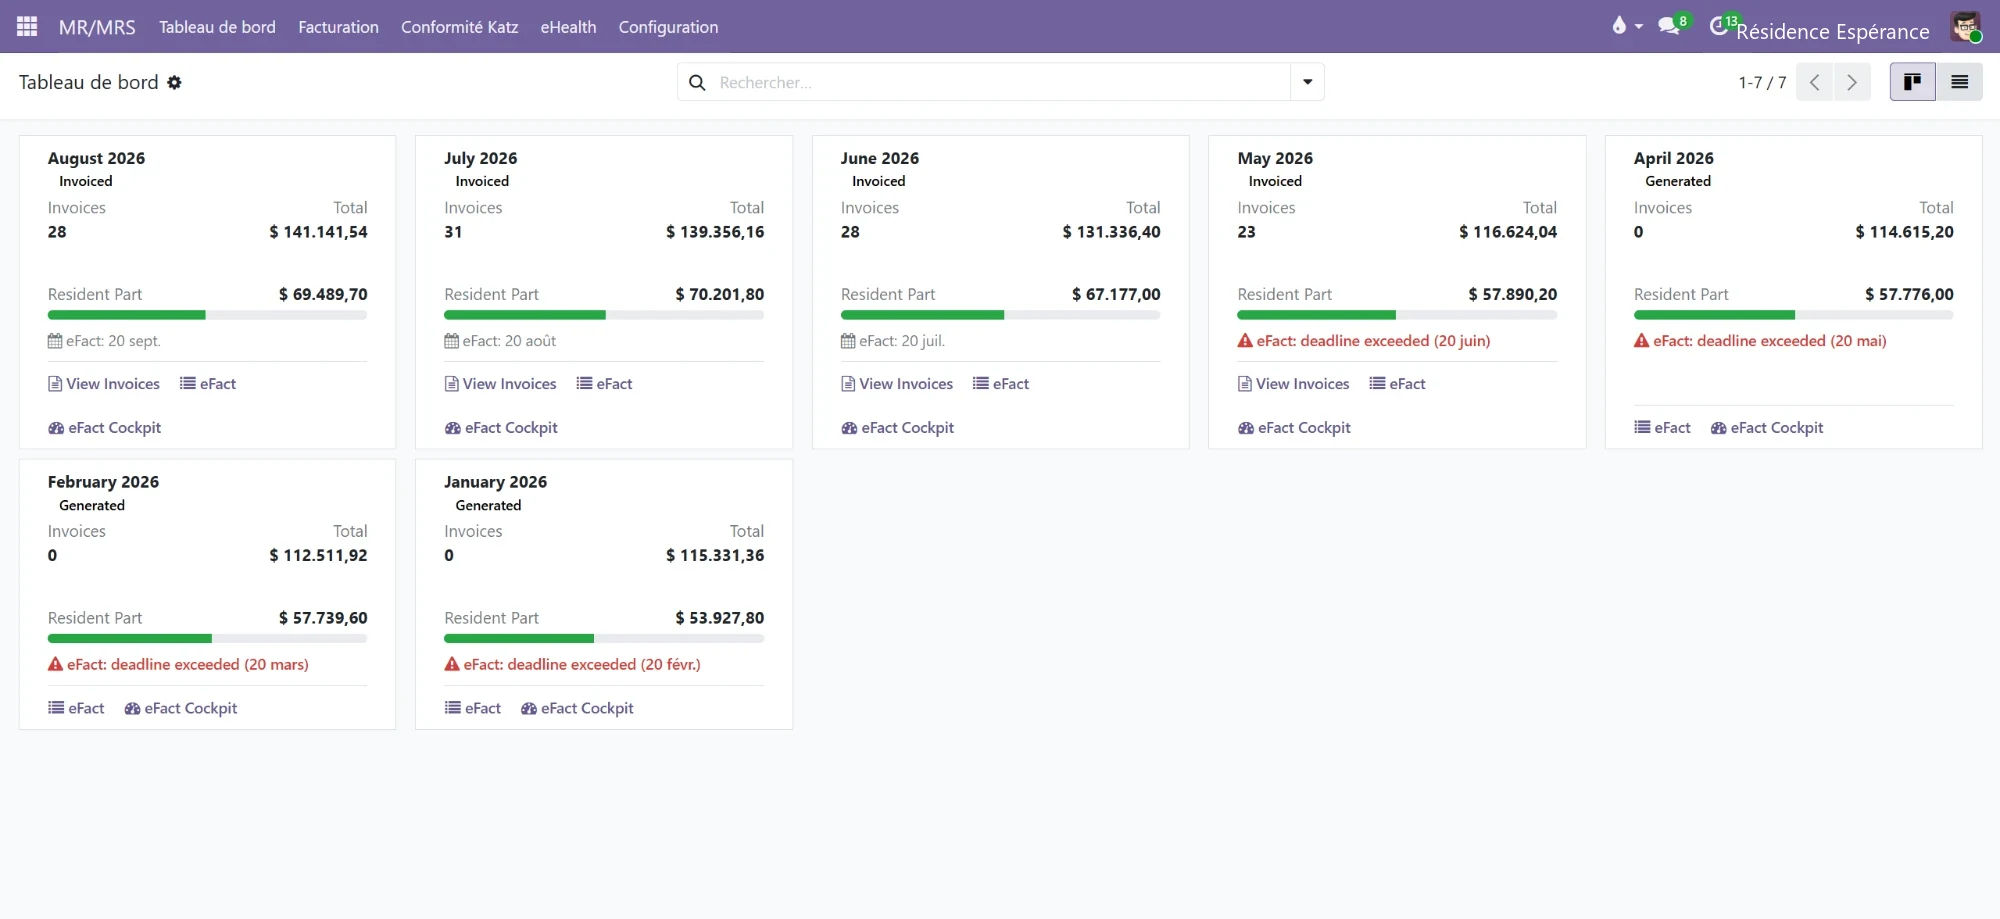This screenshot has height=919, width=2000.
Task: Open eFact Cockpit for July 2026
Action: (x=501, y=428)
